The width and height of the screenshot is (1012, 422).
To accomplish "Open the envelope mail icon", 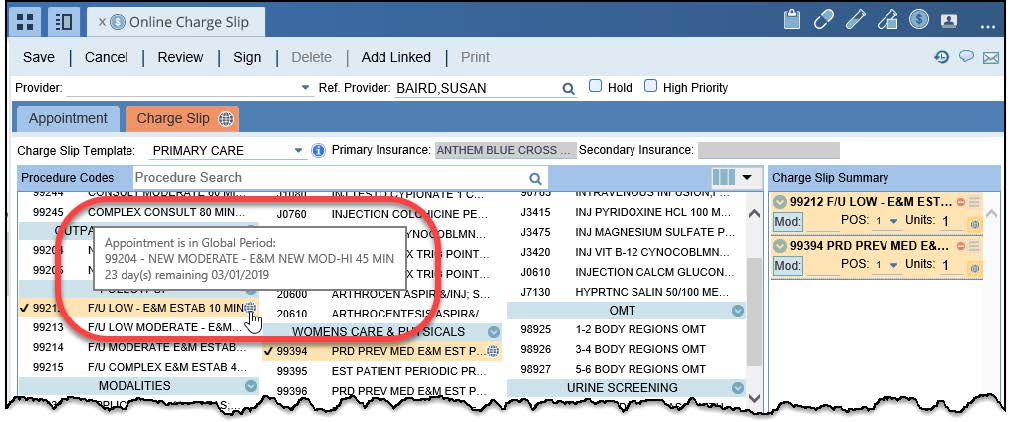I will [991, 58].
